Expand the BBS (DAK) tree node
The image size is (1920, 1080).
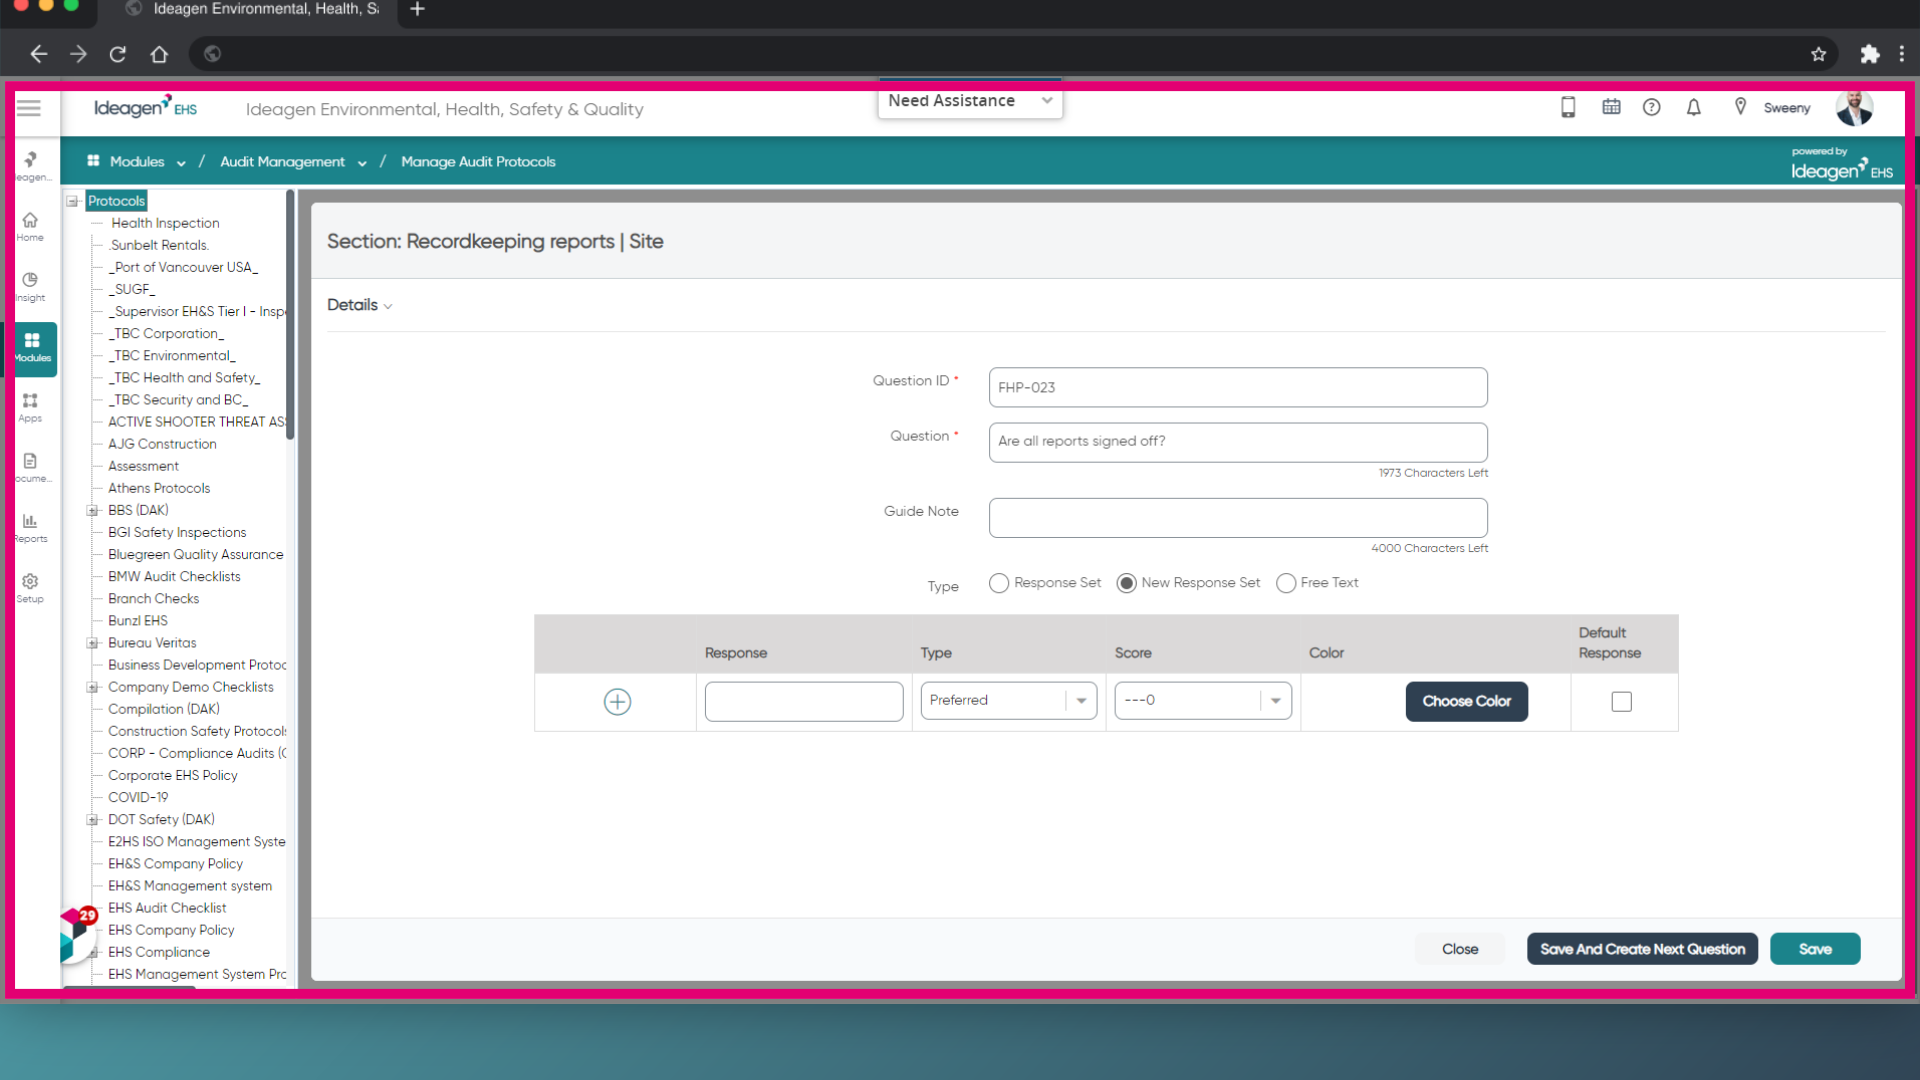tap(92, 510)
